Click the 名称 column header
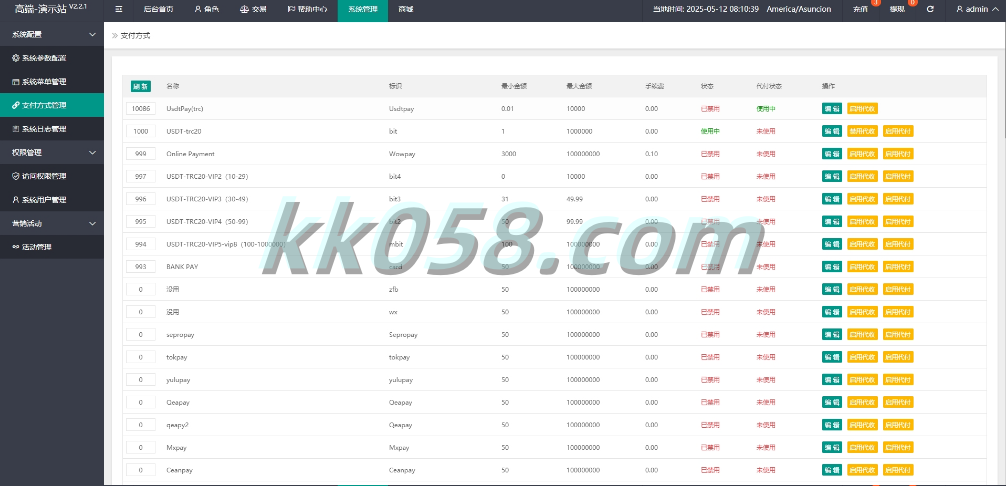1006x486 pixels. [173, 86]
